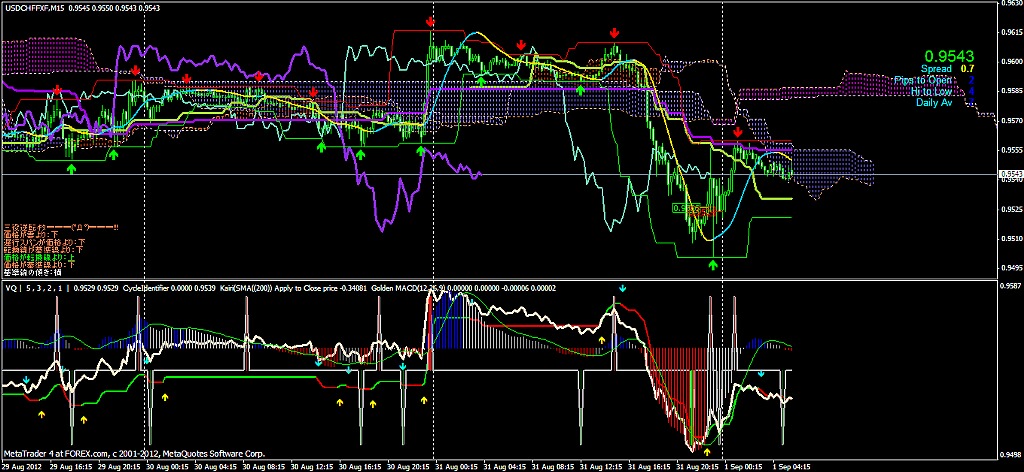Click the Spread 0.7 info label

coord(948,68)
